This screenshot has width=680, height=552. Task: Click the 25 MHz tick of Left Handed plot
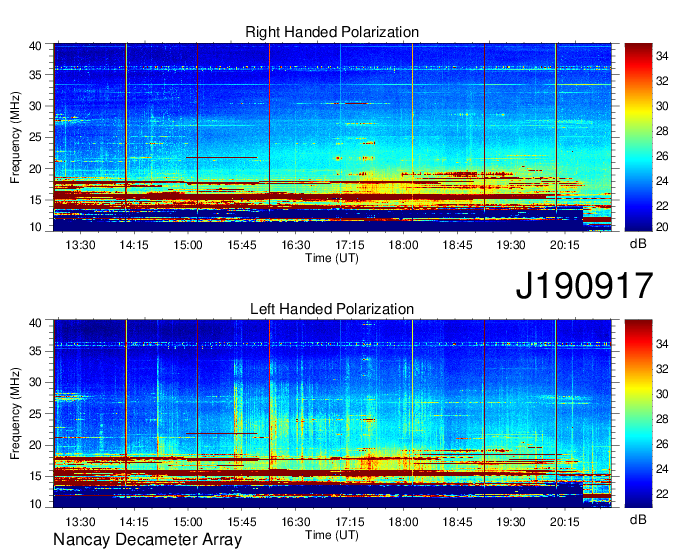(x=36, y=414)
